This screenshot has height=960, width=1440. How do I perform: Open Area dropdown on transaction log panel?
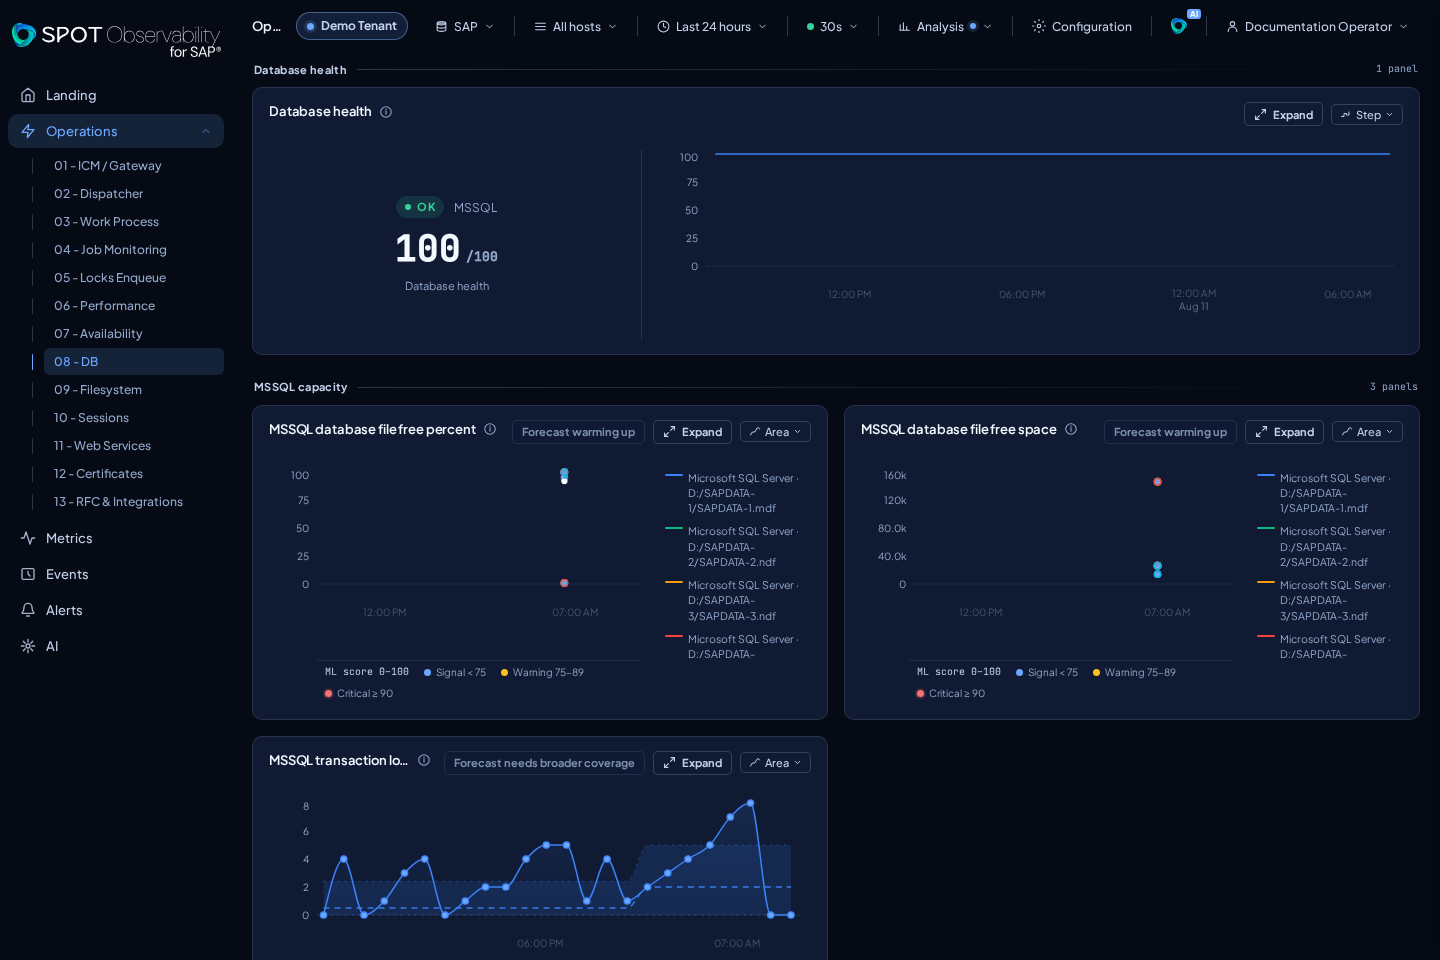pyautogui.click(x=775, y=763)
